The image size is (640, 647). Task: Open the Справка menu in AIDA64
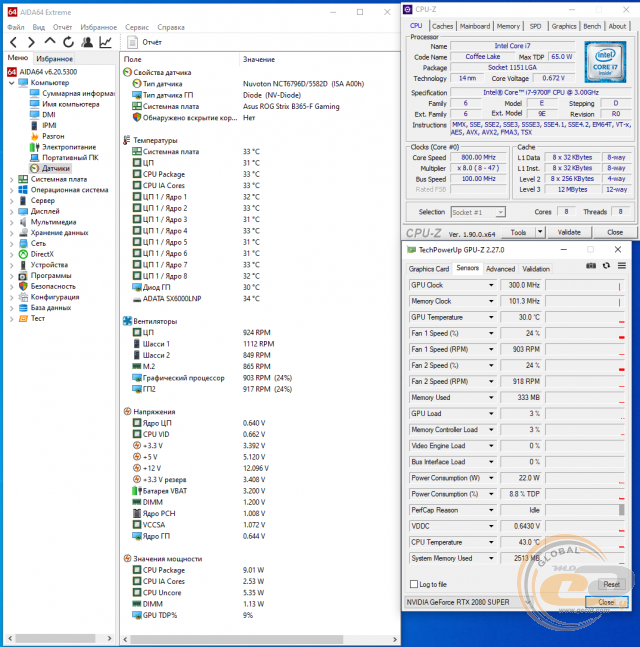(x=171, y=27)
